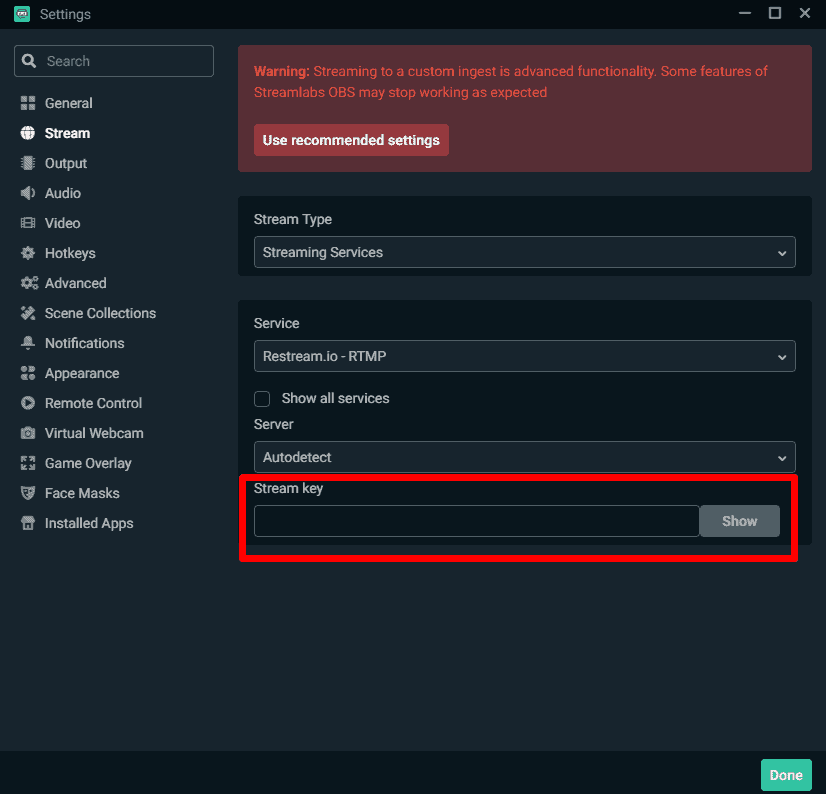
Task: Click the Notifications bell icon
Action: click(28, 344)
